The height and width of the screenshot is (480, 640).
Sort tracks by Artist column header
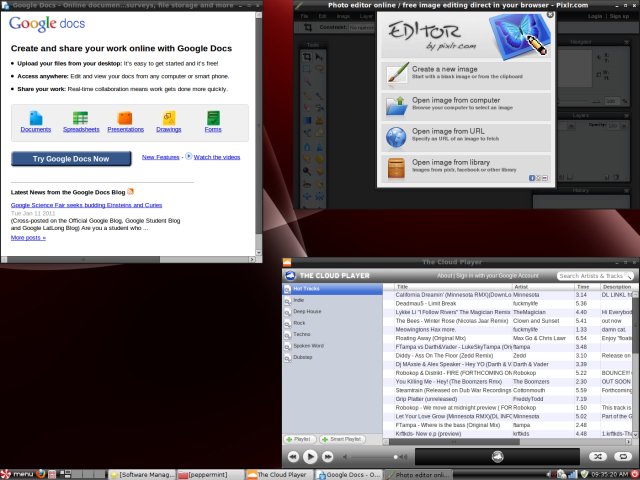pos(543,287)
